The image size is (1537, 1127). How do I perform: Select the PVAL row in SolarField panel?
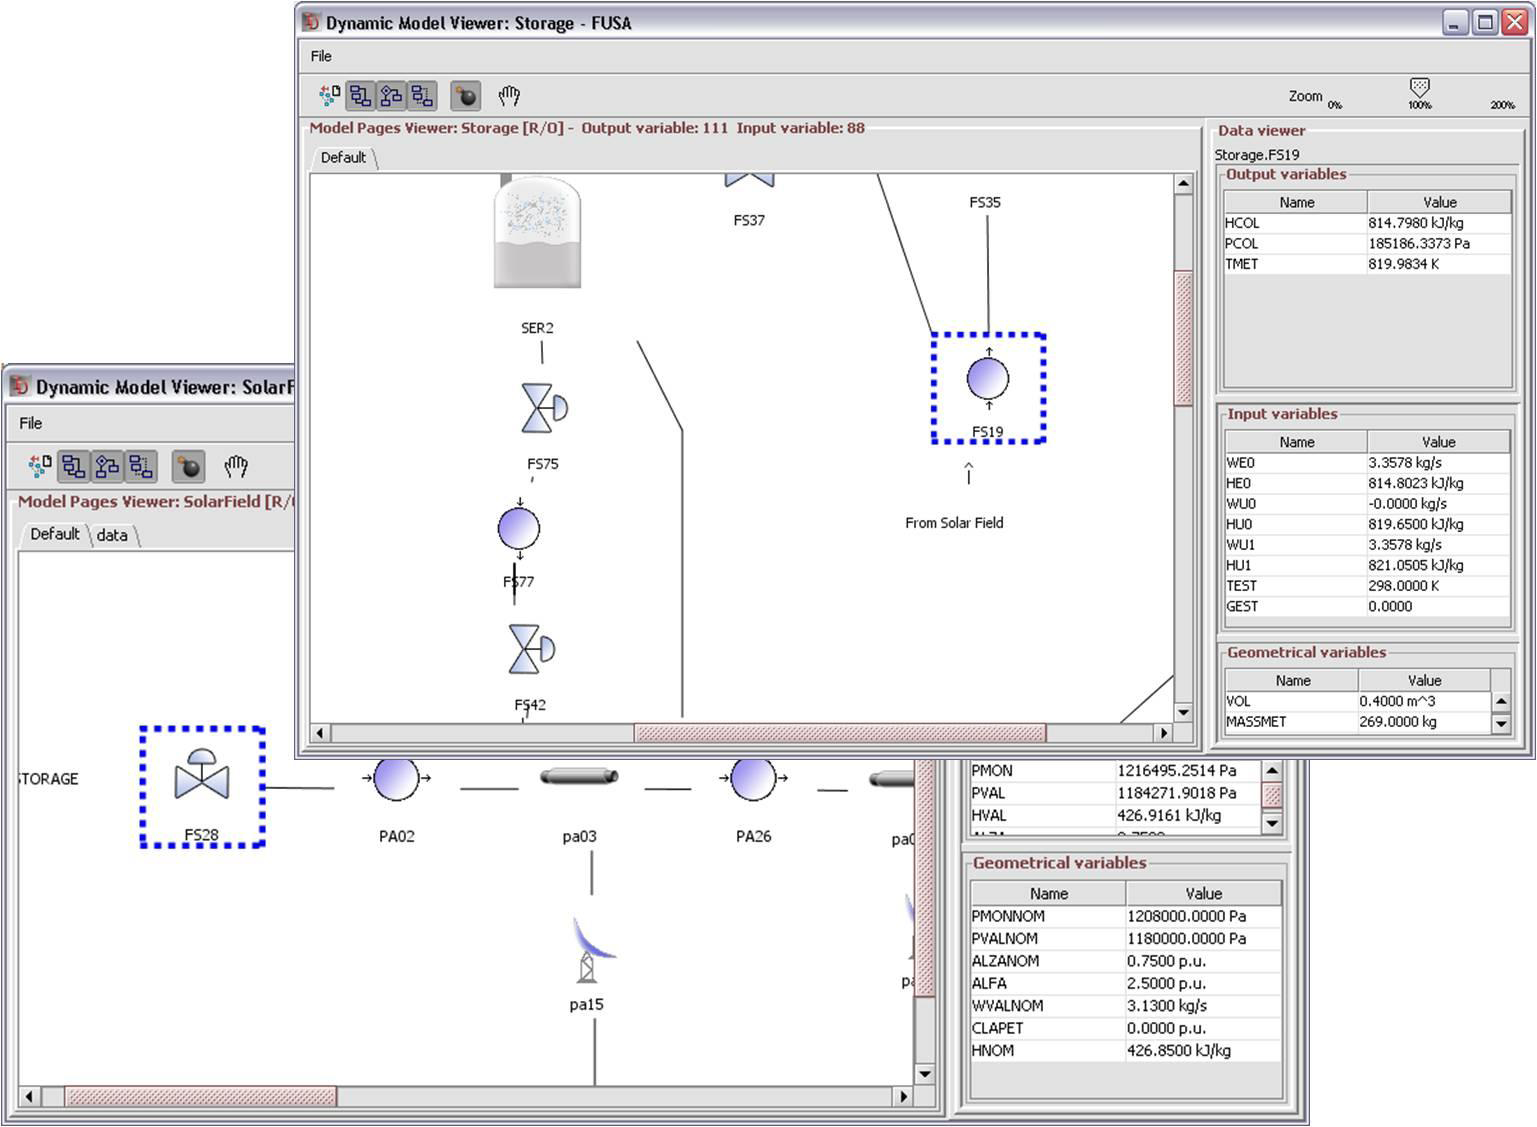[1116, 793]
